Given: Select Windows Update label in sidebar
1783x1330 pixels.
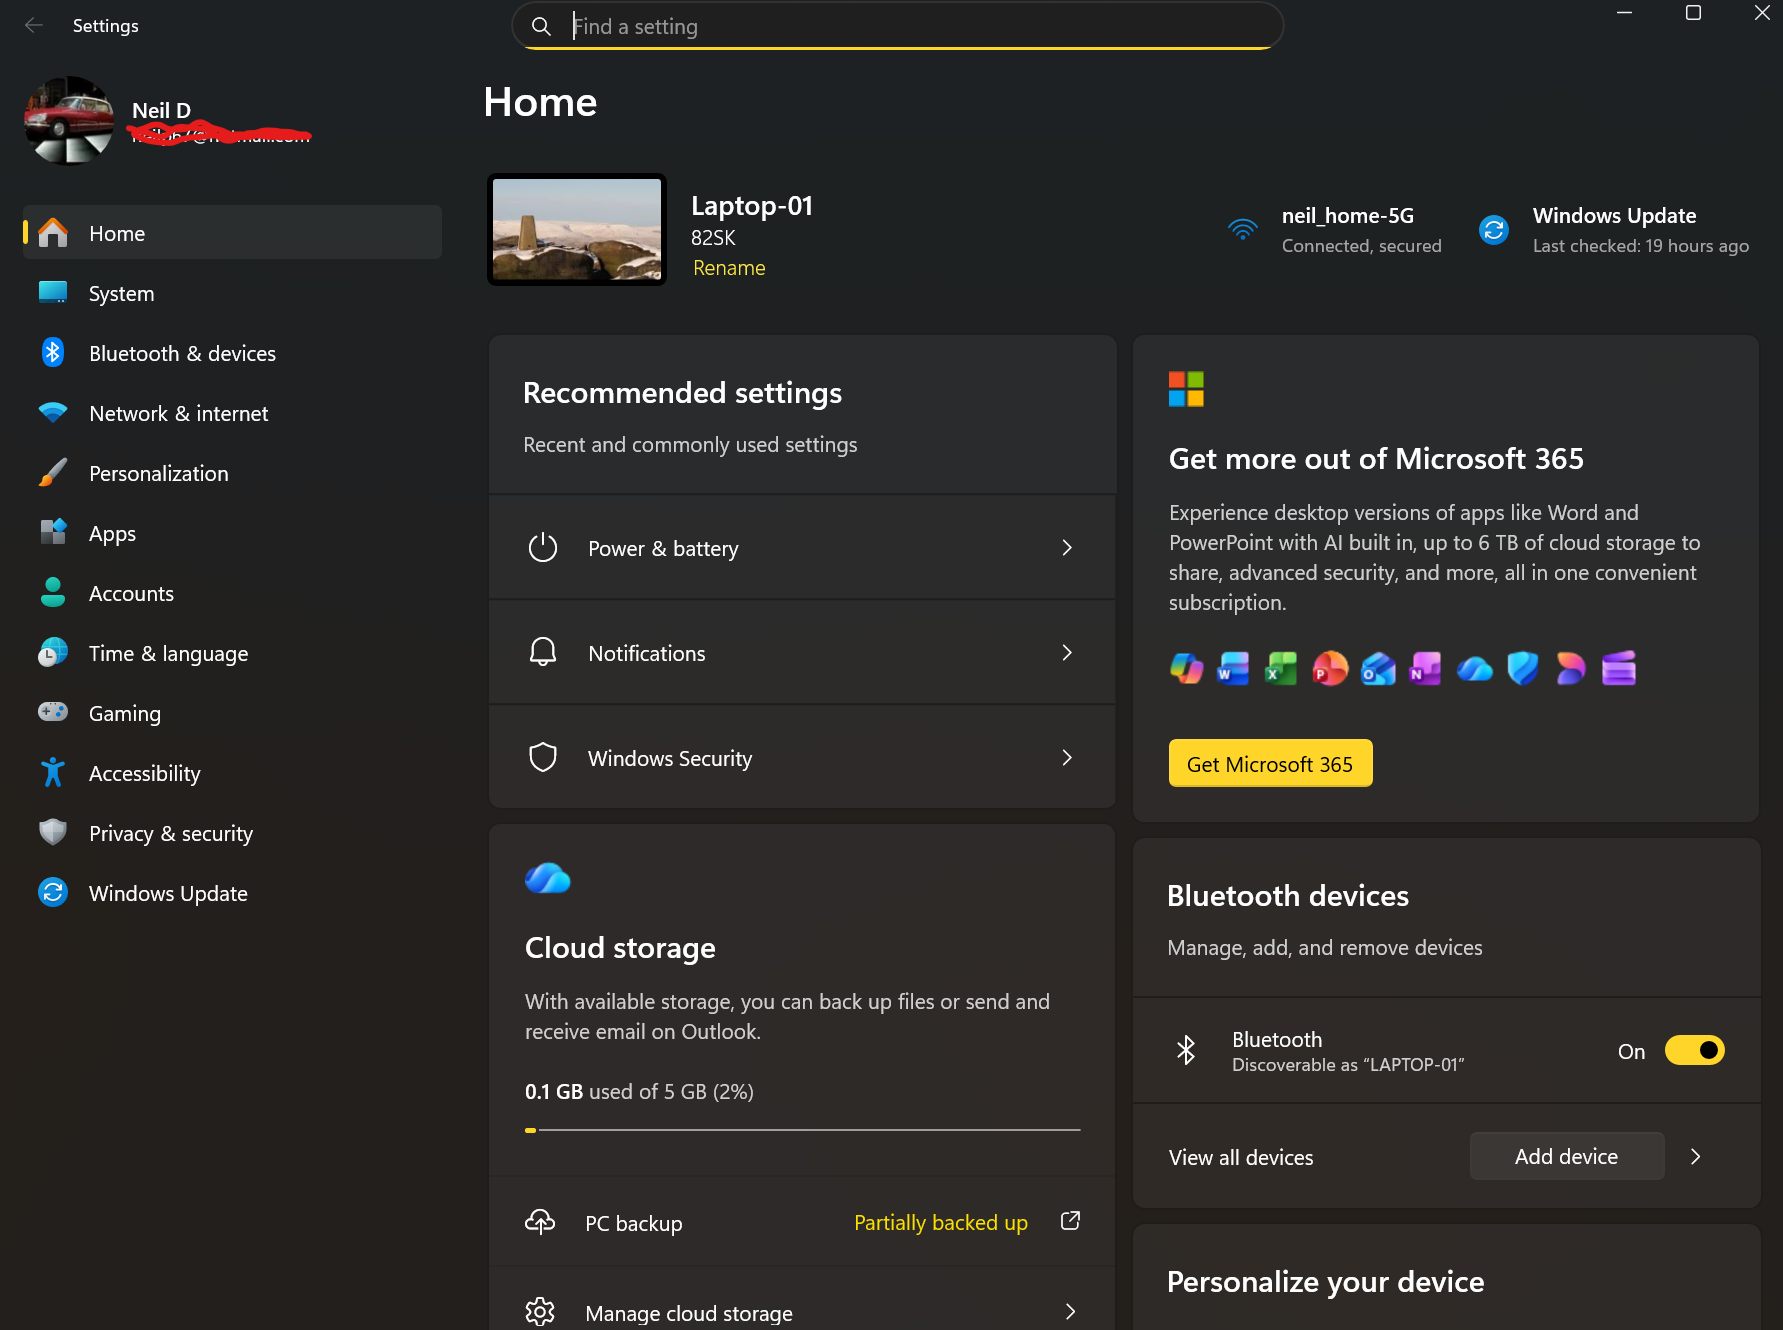Looking at the screenshot, I should point(168,893).
